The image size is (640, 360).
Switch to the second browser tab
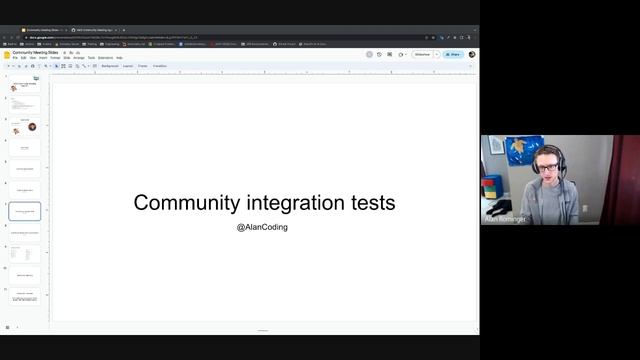tap(95, 30)
